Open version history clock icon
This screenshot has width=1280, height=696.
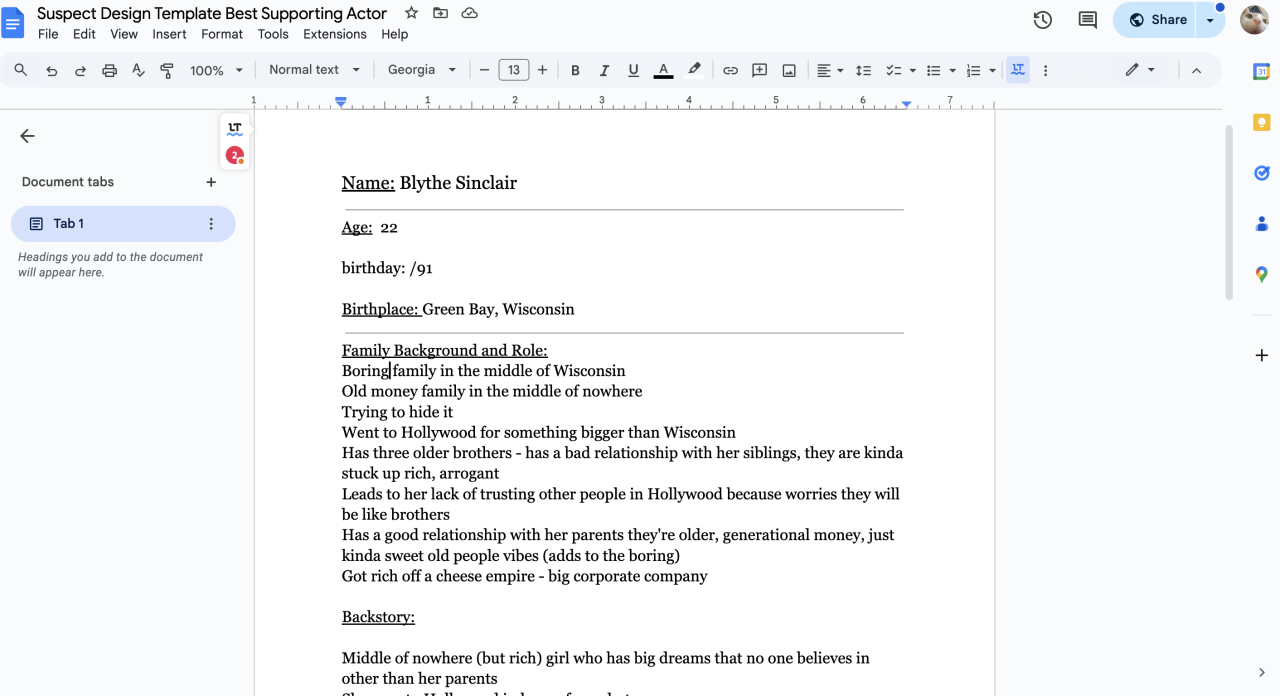[x=1043, y=20]
